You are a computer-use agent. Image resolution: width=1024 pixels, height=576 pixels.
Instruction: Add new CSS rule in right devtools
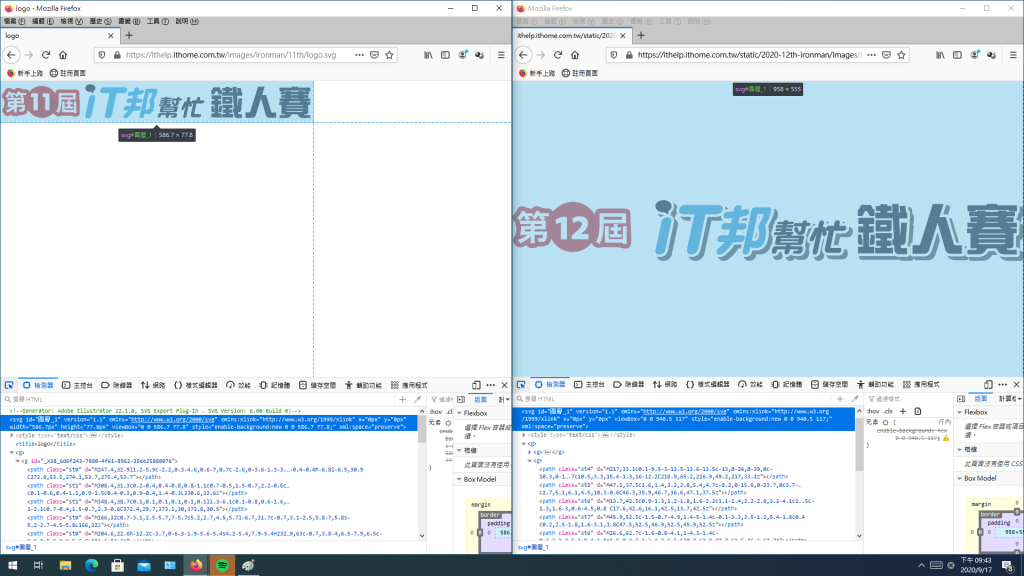click(x=903, y=411)
